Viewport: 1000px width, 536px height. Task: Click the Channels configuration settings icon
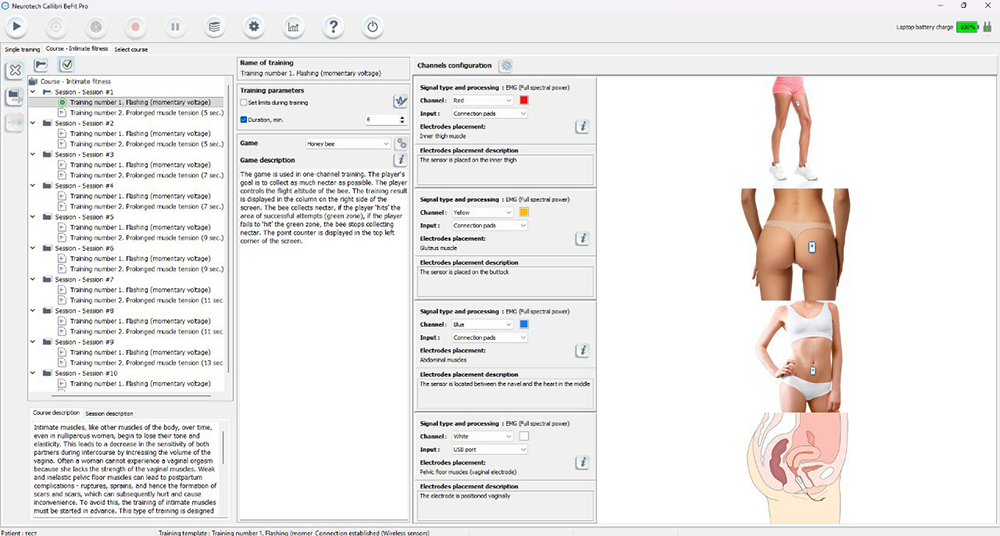click(x=506, y=66)
